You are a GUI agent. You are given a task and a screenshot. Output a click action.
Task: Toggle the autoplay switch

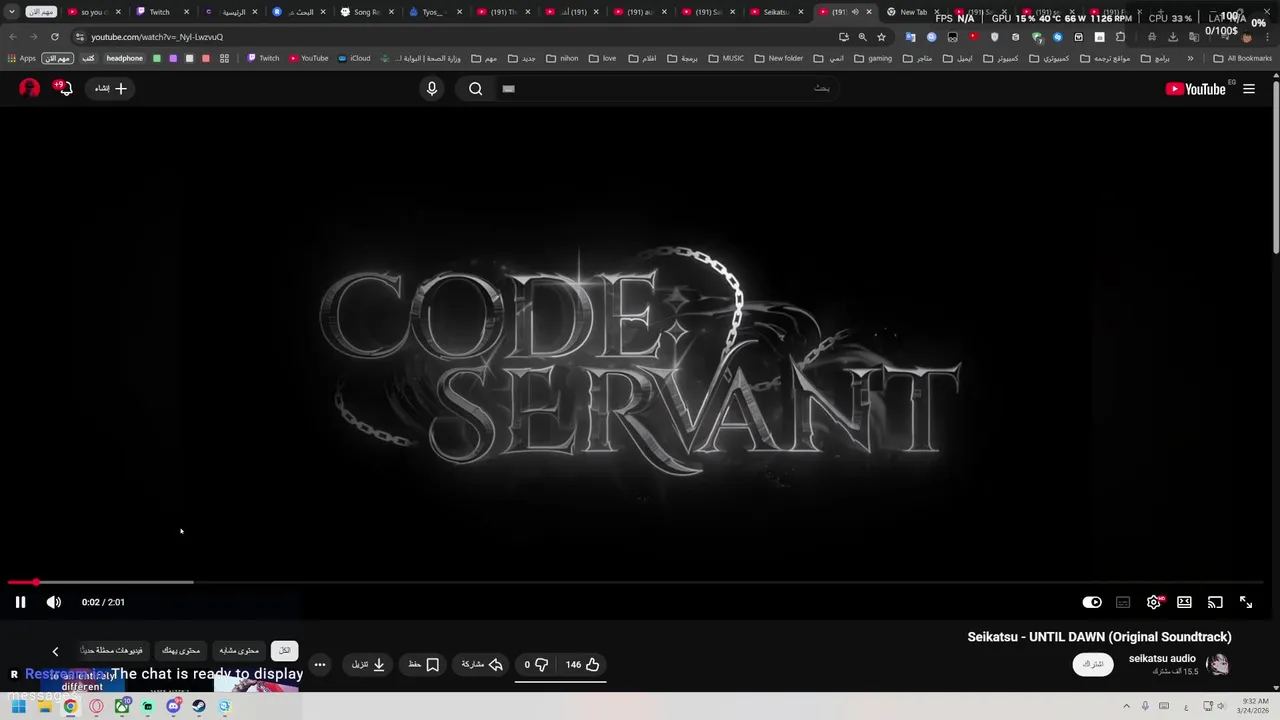pos(1092,602)
